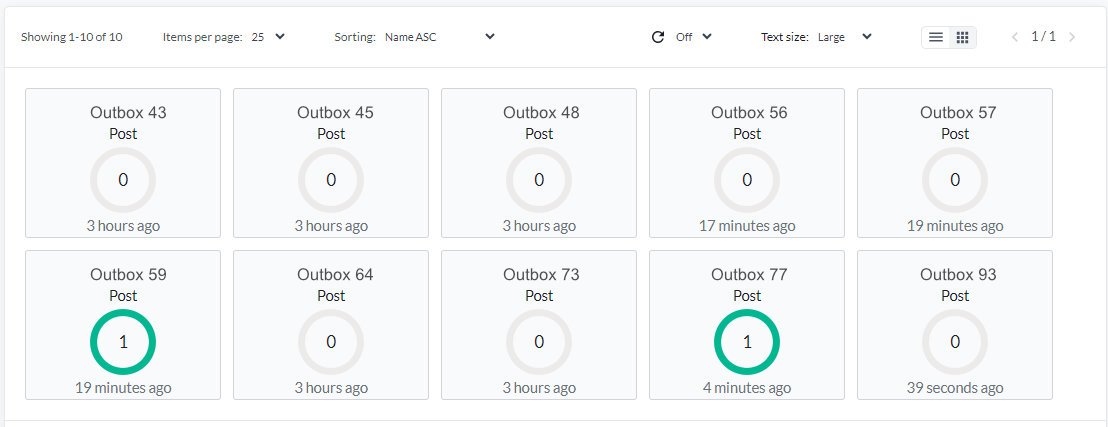Click the Outbox 59 title

[128, 274]
